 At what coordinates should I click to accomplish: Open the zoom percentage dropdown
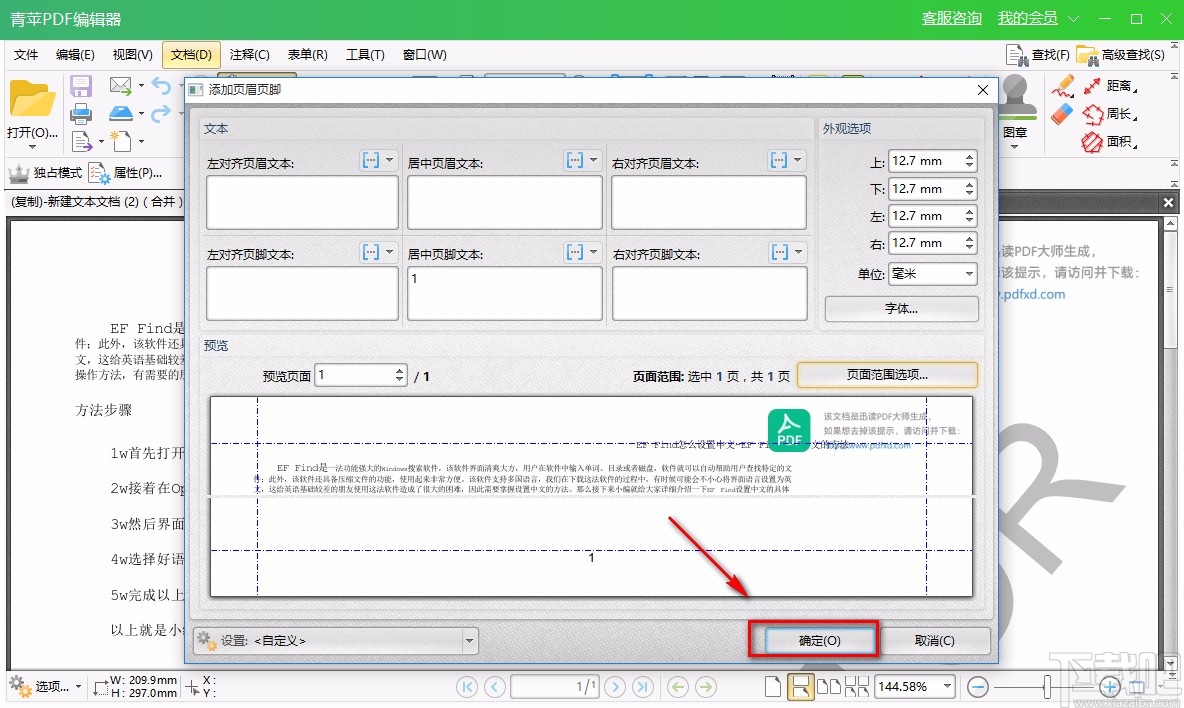pyautogui.click(x=946, y=686)
